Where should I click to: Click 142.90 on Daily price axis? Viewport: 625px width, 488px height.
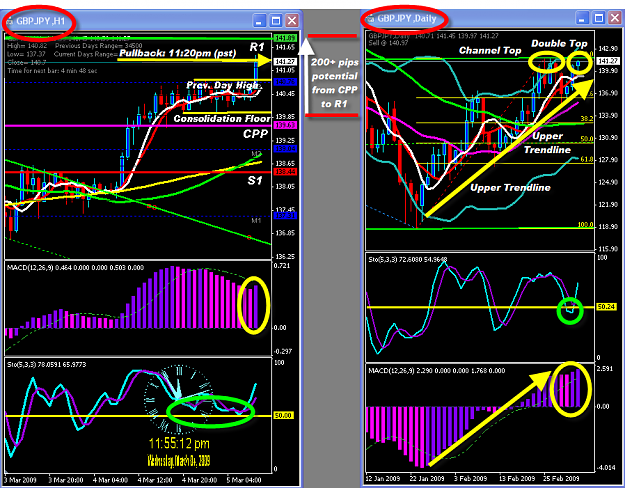(608, 49)
